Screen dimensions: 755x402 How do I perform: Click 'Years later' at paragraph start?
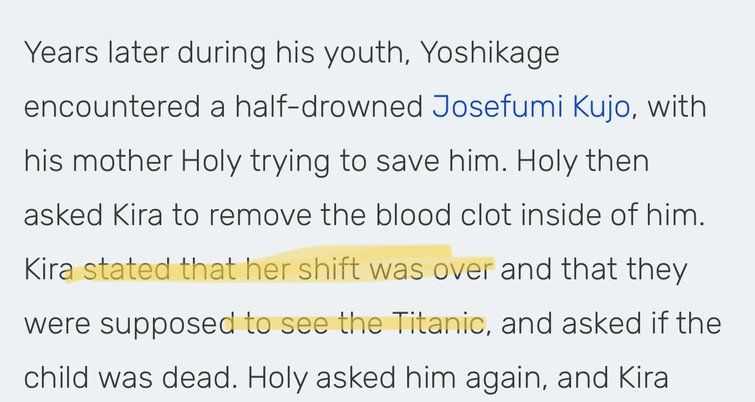click(83, 54)
